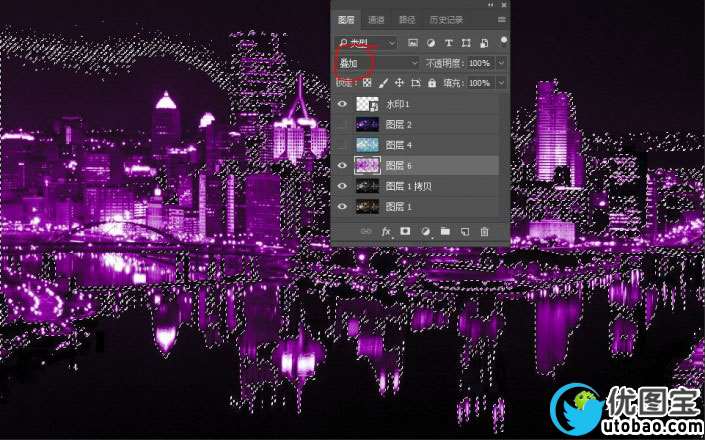Open the layers panel flyout menu
The image size is (705, 440).
click(x=501, y=20)
